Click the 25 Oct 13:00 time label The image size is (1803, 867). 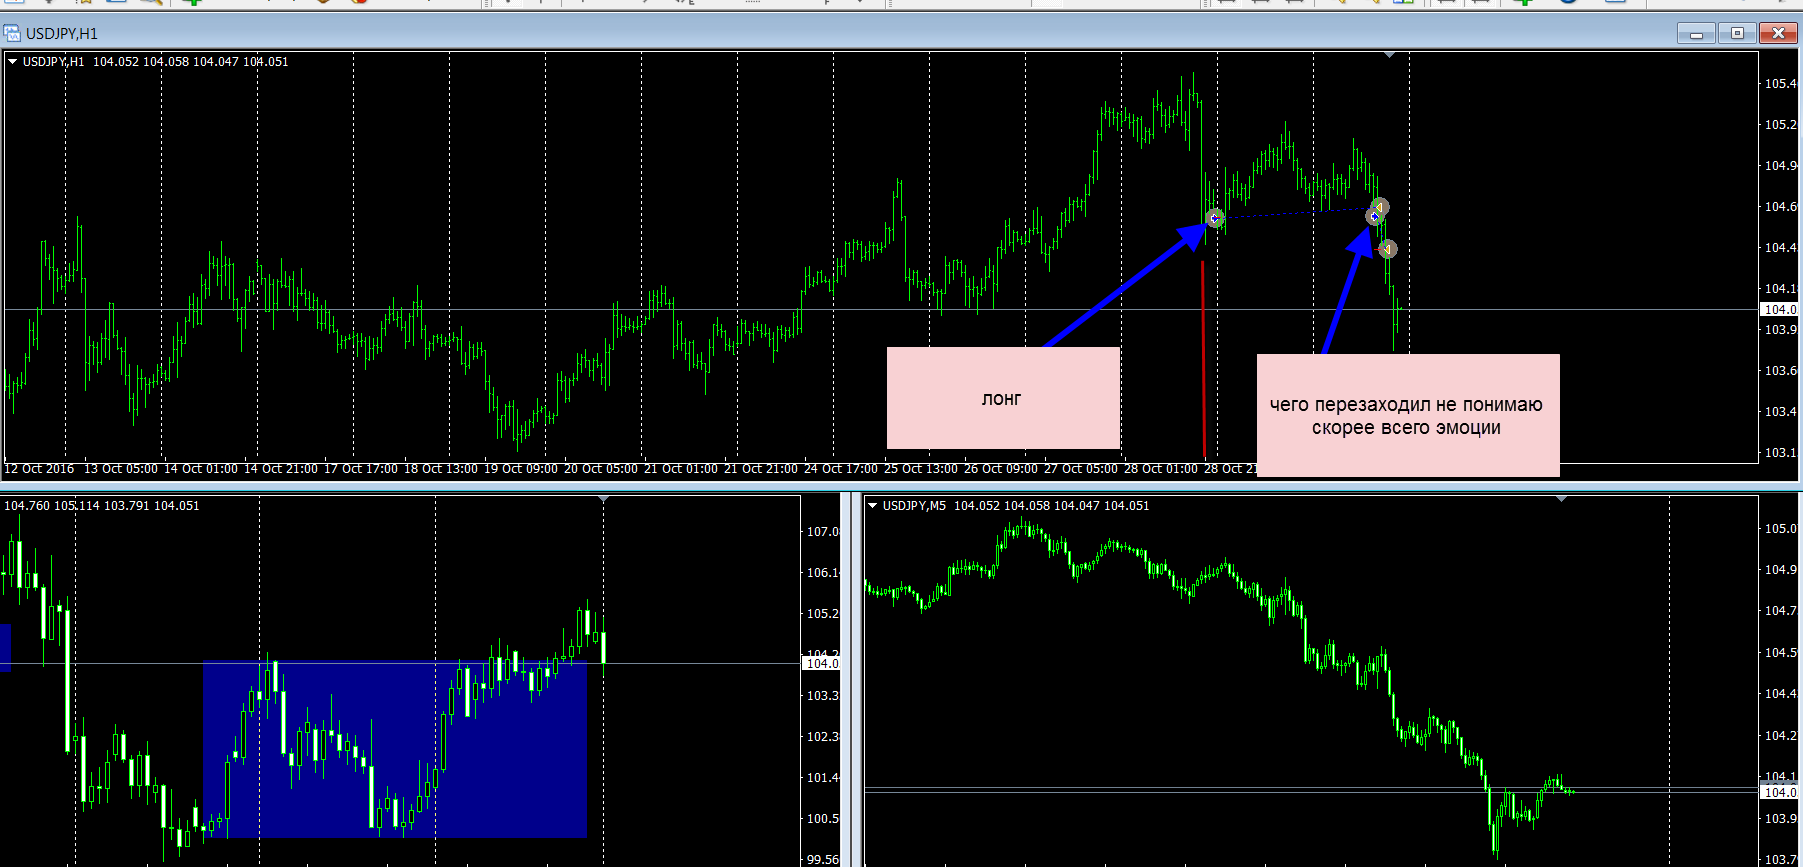(921, 468)
